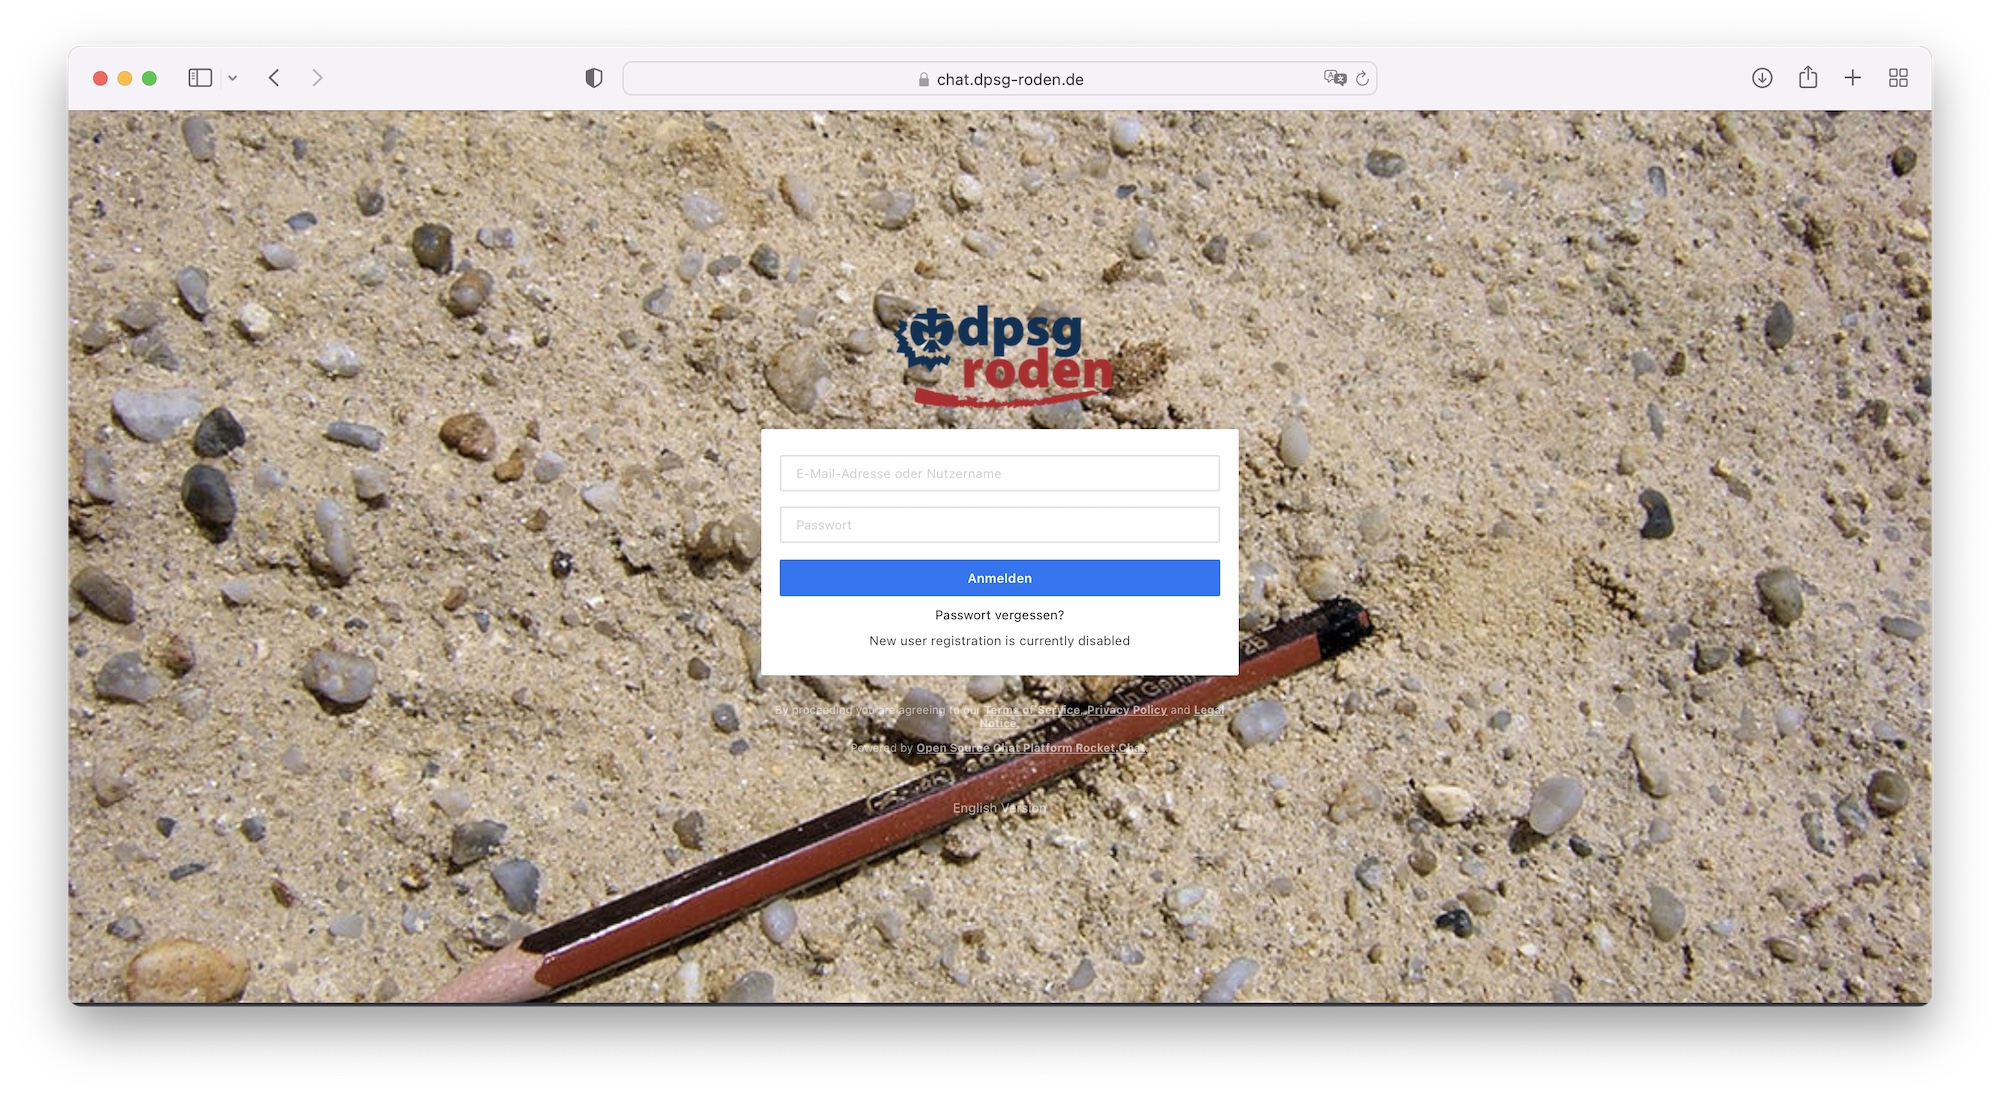Click the address bar showing chat.dpsg-roden.de
The height and width of the screenshot is (1097, 2000).
pyautogui.click(x=1000, y=79)
